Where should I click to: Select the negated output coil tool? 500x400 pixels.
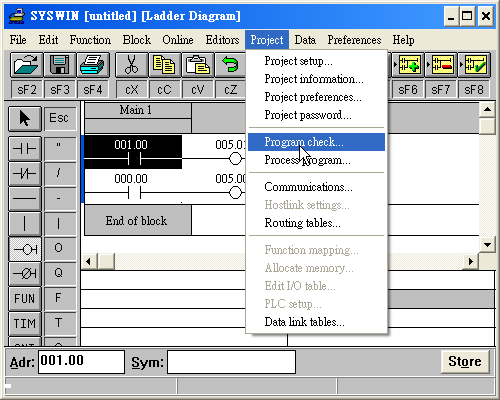coord(25,274)
